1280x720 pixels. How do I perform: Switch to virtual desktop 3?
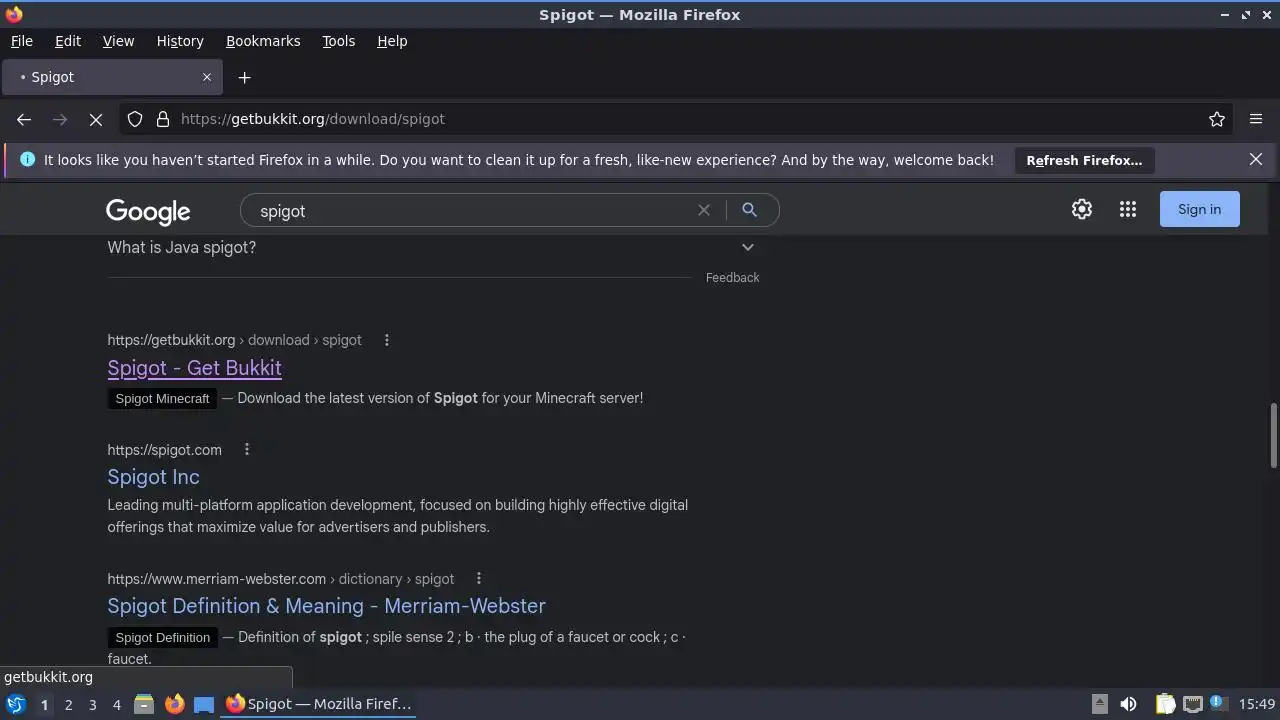pos(92,704)
